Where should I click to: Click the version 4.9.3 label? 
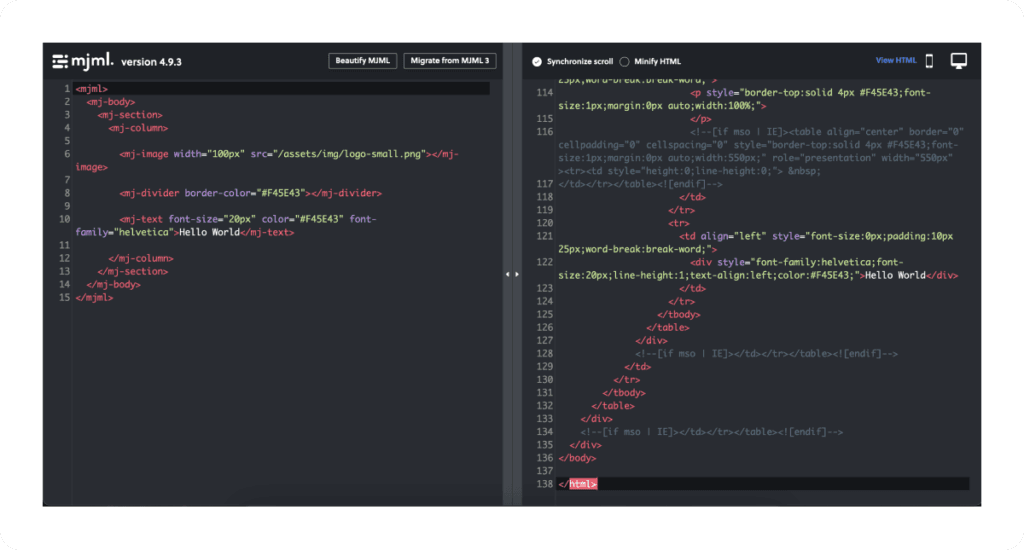pyautogui.click(x=151, y=62)
